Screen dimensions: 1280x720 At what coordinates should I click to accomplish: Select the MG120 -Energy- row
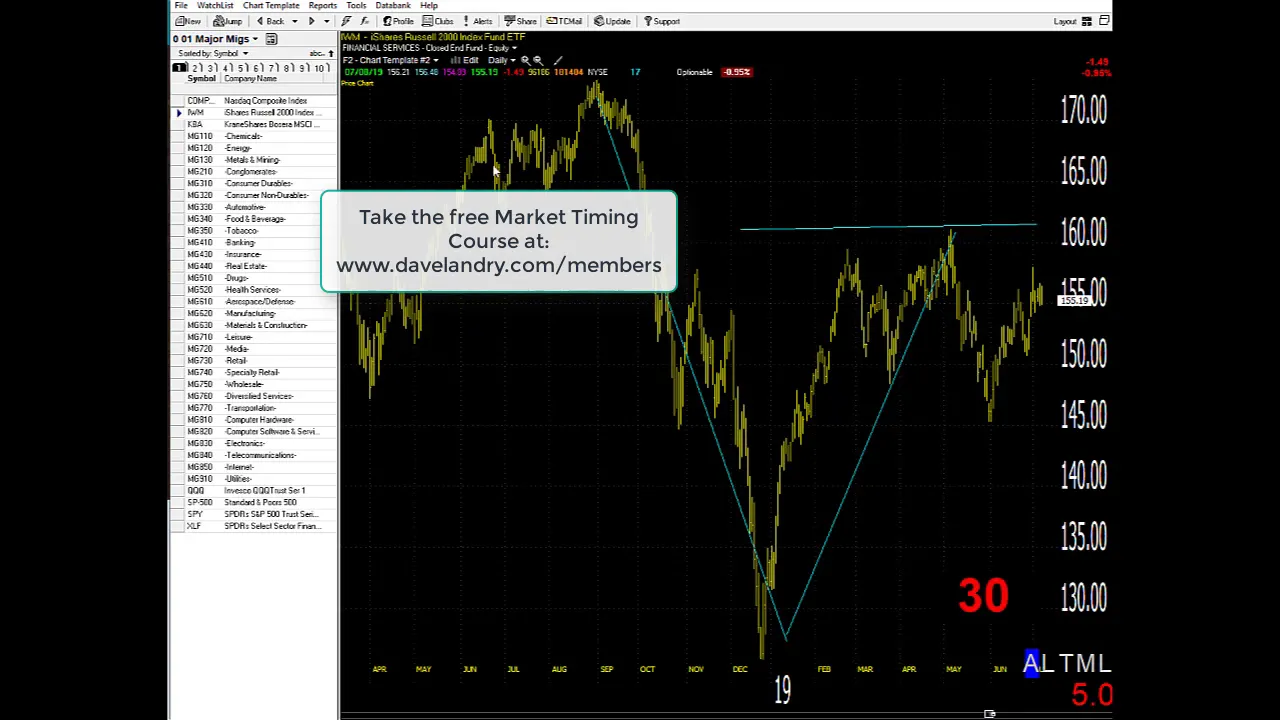coord(254,148)
